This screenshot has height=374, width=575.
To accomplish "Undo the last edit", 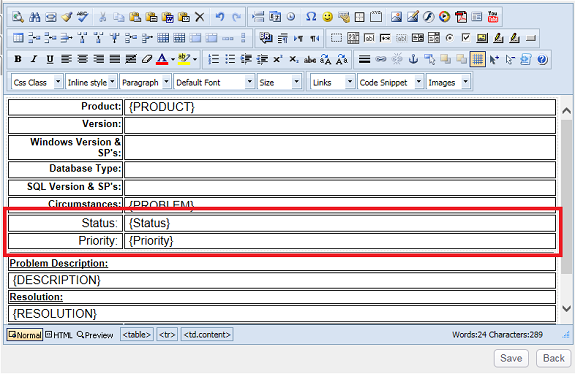I will point(220,17).
